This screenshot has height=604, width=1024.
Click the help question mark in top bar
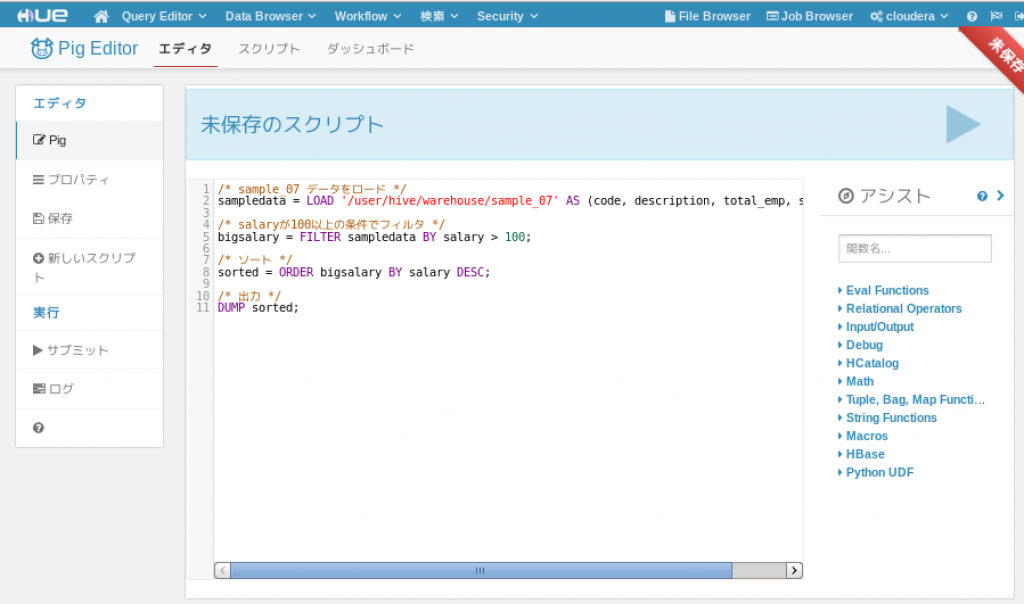click(972, 16)
